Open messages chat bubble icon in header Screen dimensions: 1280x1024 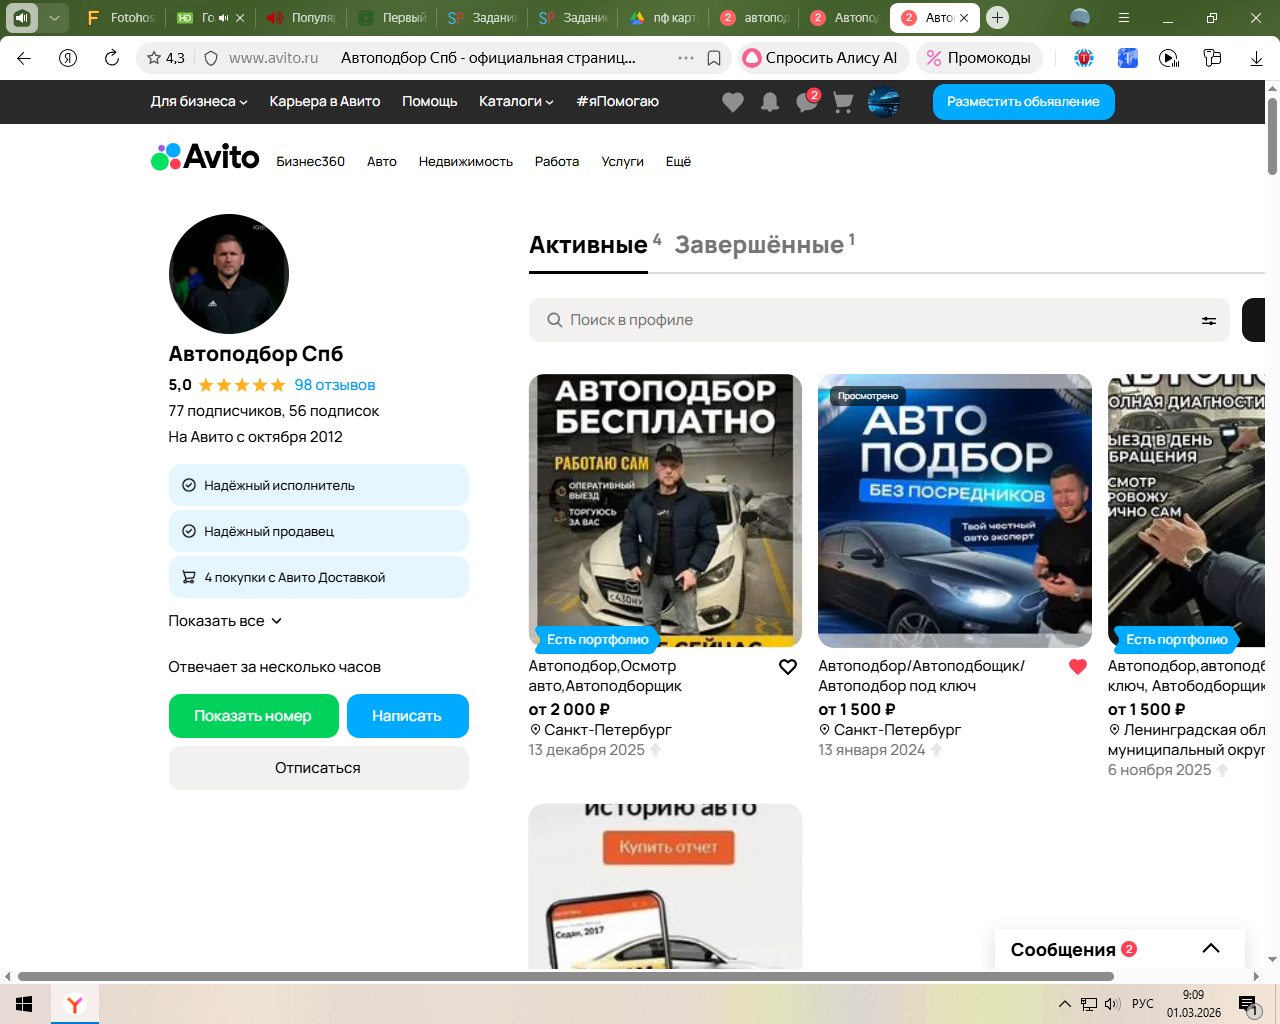tap(807, 102)
